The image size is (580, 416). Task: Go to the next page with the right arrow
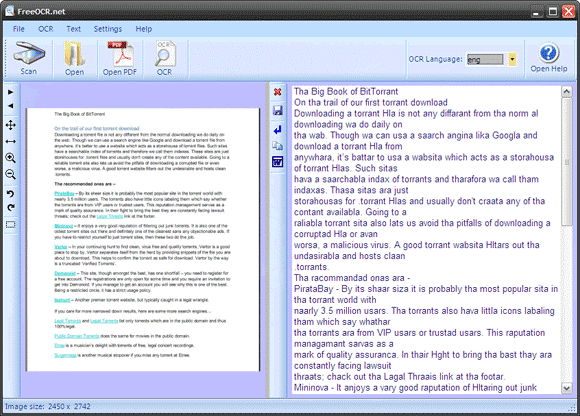click(x=11, y=92)
